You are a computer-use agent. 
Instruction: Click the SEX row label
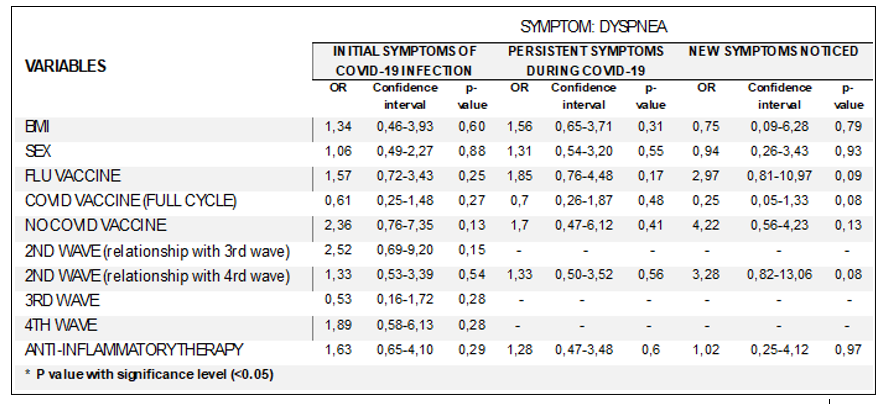tap(38, 152)
